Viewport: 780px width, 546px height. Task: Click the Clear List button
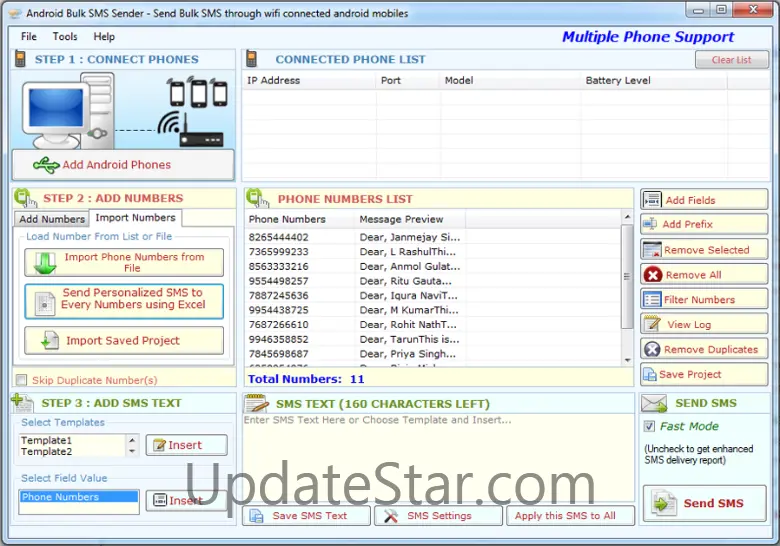click(731, 60)
